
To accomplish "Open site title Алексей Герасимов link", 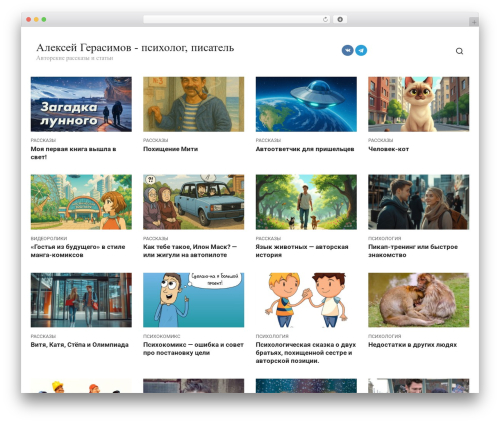I will [135, 48].
